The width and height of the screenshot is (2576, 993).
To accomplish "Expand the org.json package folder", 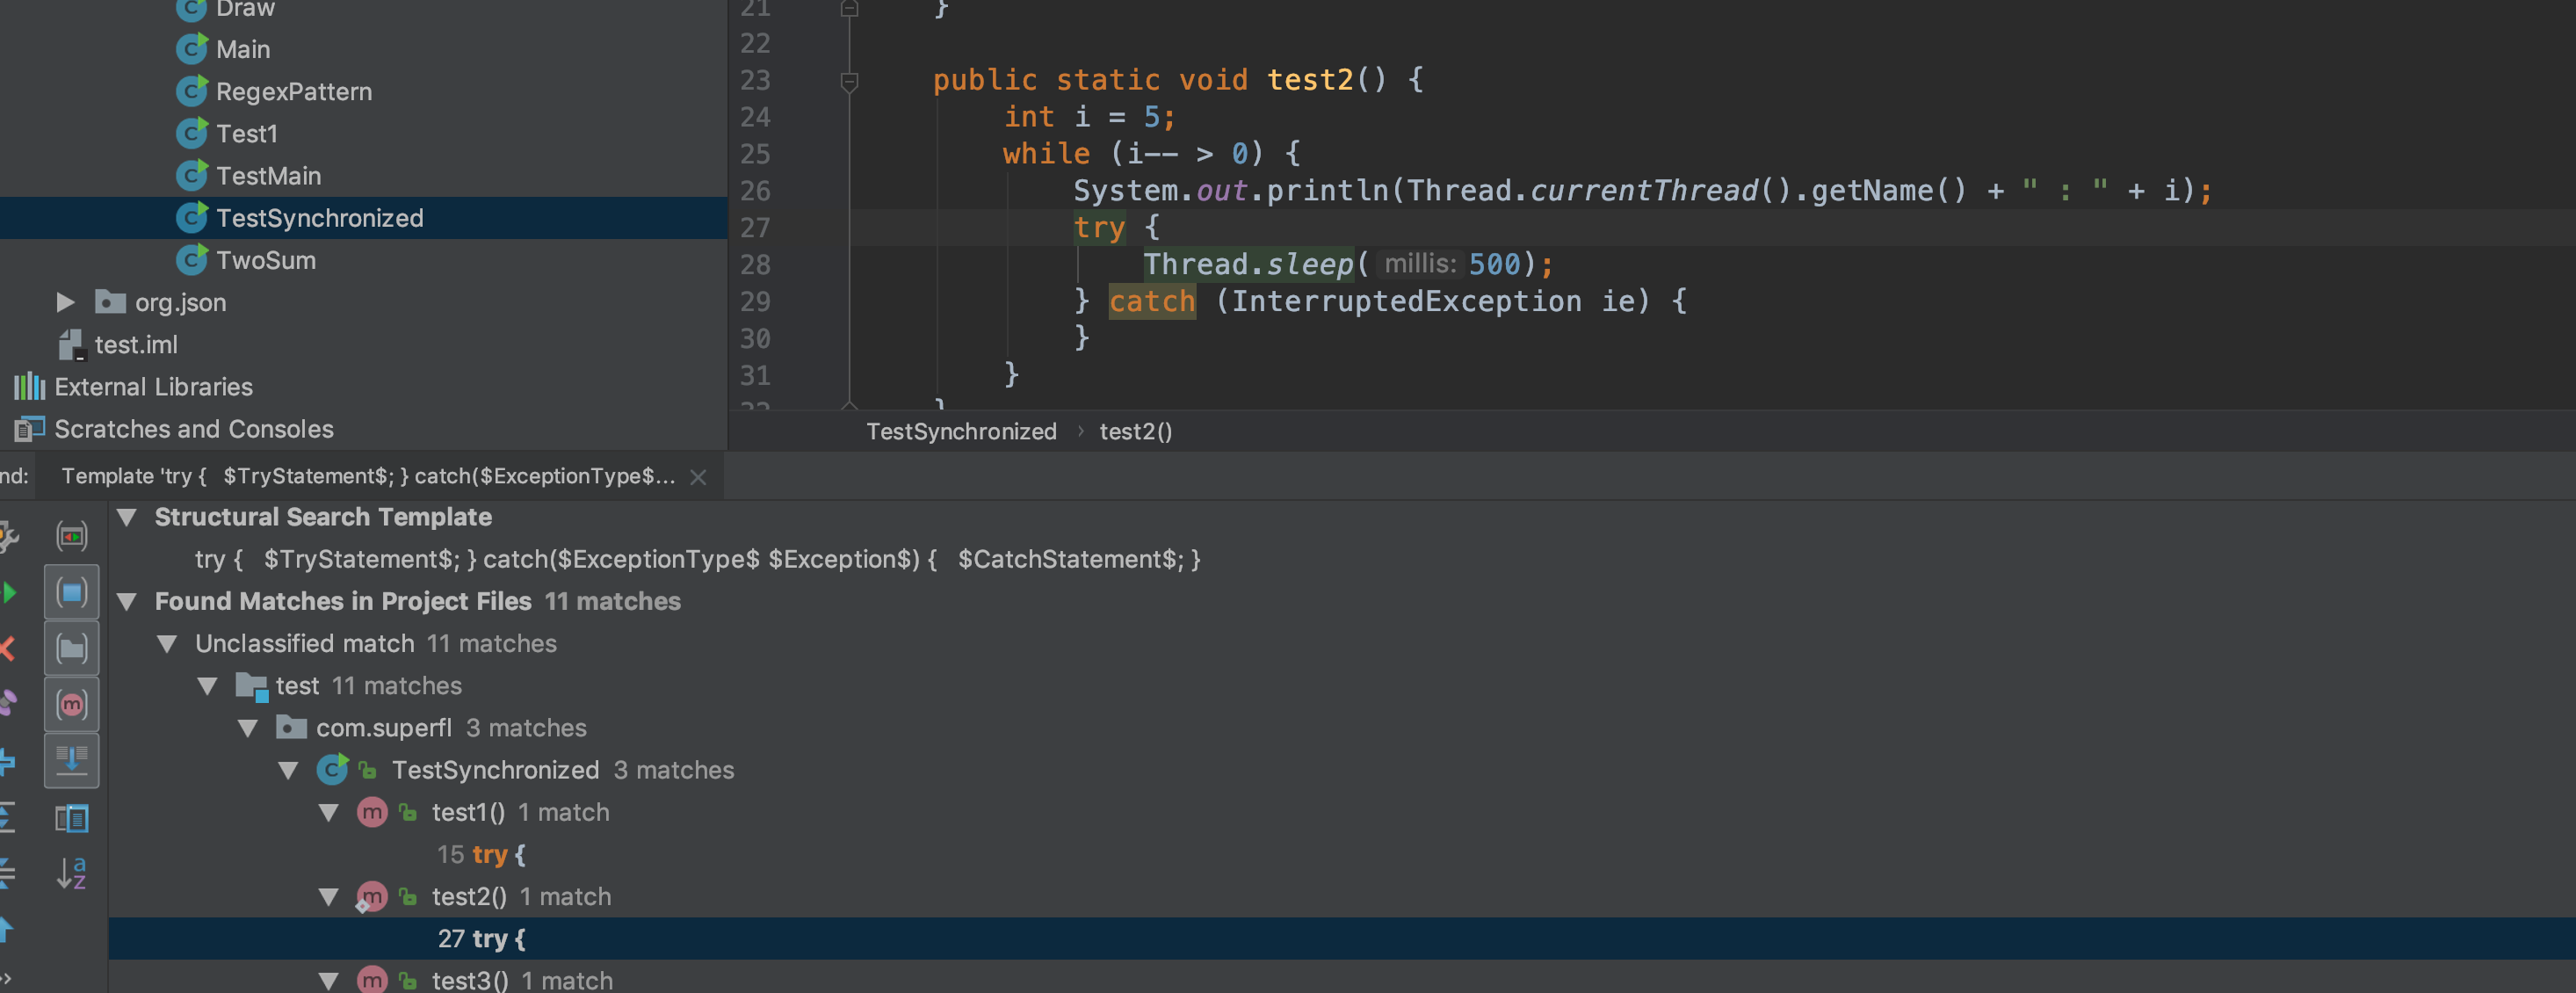I will [x=65, y=302].
